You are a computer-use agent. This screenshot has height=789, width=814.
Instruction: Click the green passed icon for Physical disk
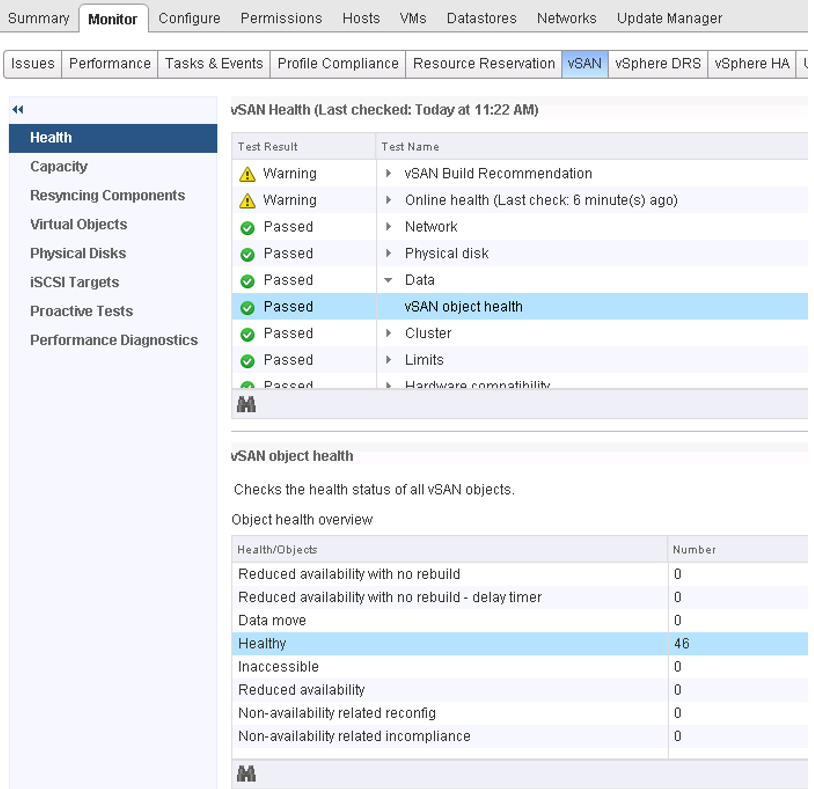(x=248, y=254)
